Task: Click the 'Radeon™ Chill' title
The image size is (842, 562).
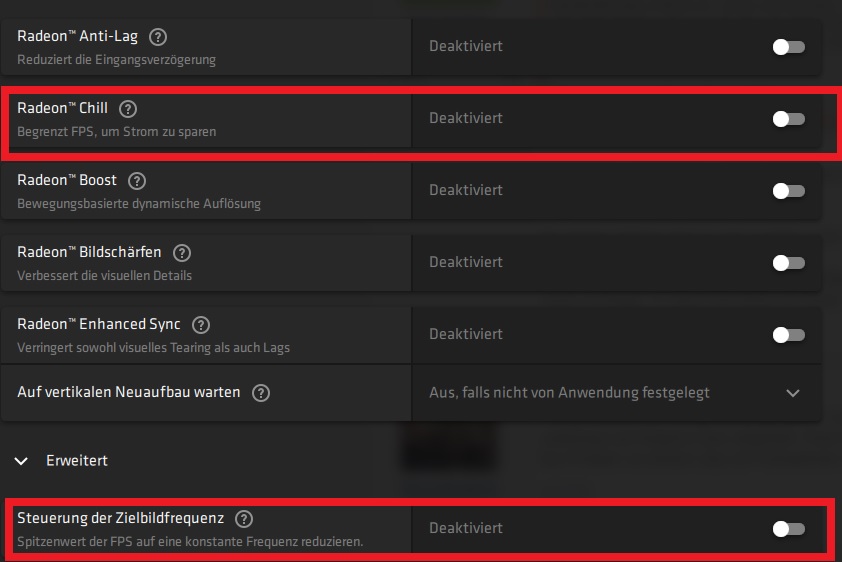Action: (x=62, y=108)
